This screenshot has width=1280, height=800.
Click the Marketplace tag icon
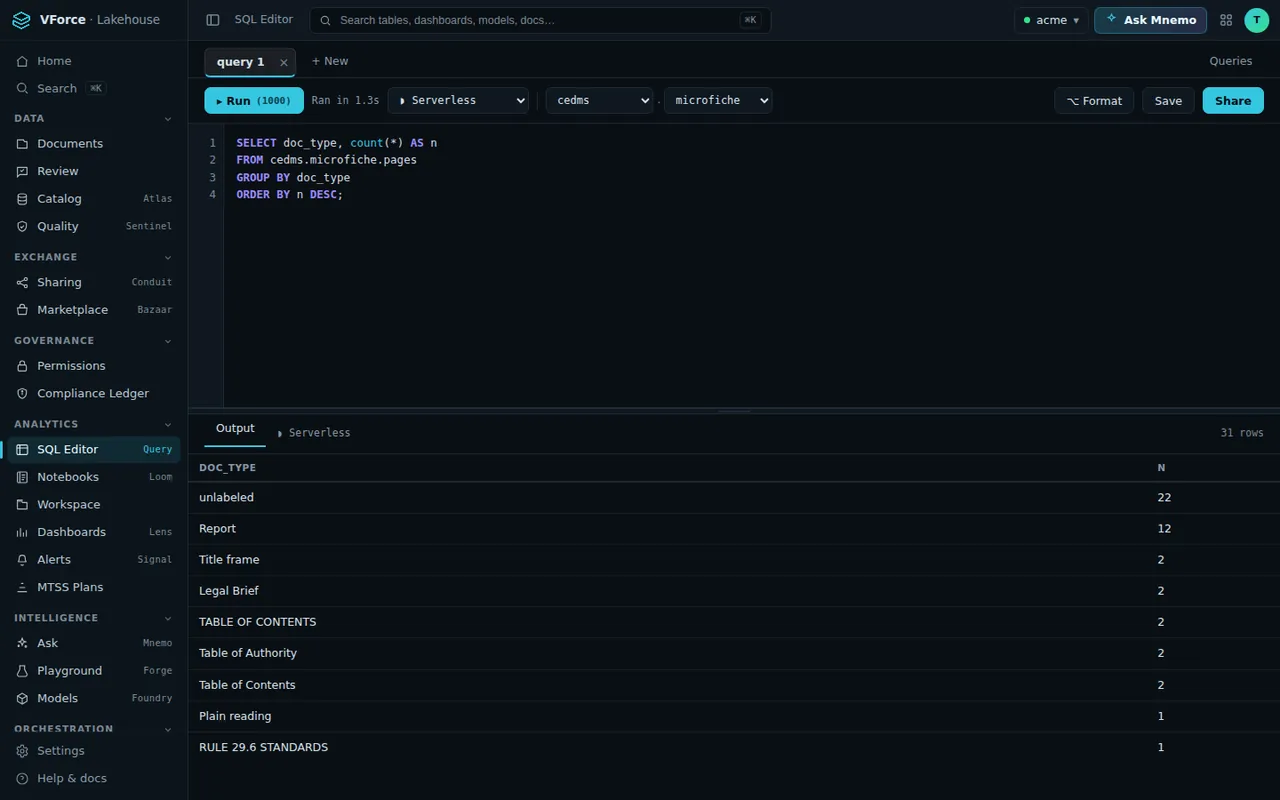(x=22, y=310)
